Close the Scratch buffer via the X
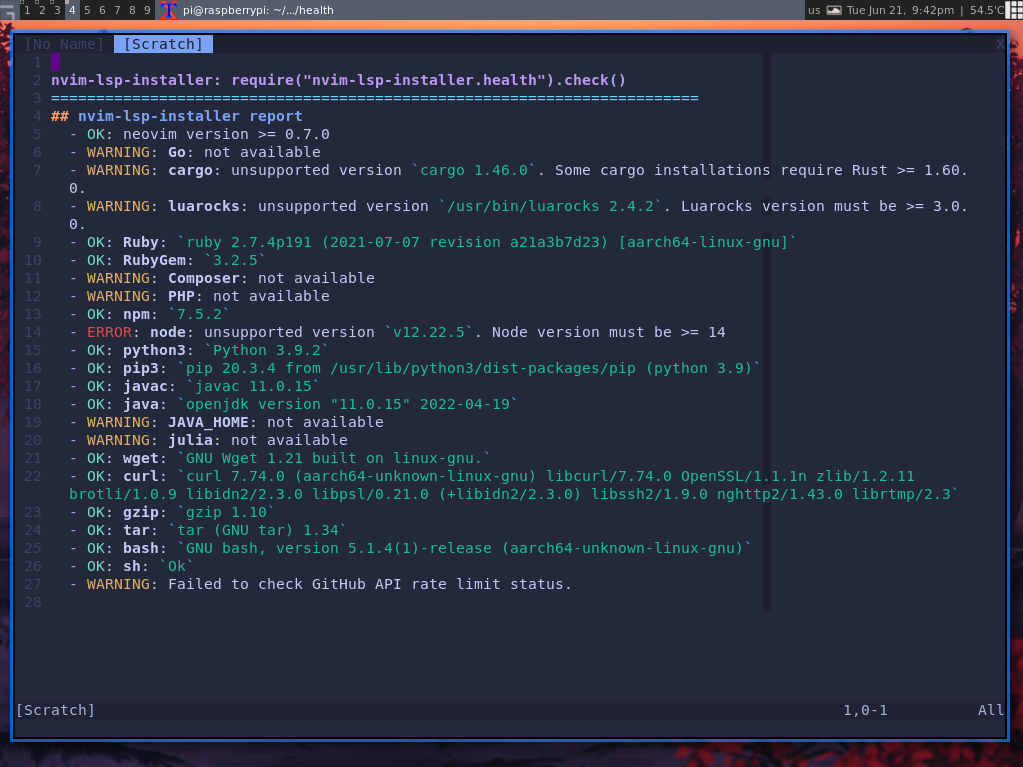This screenshot has height=767, width=1023. [999, 43]
